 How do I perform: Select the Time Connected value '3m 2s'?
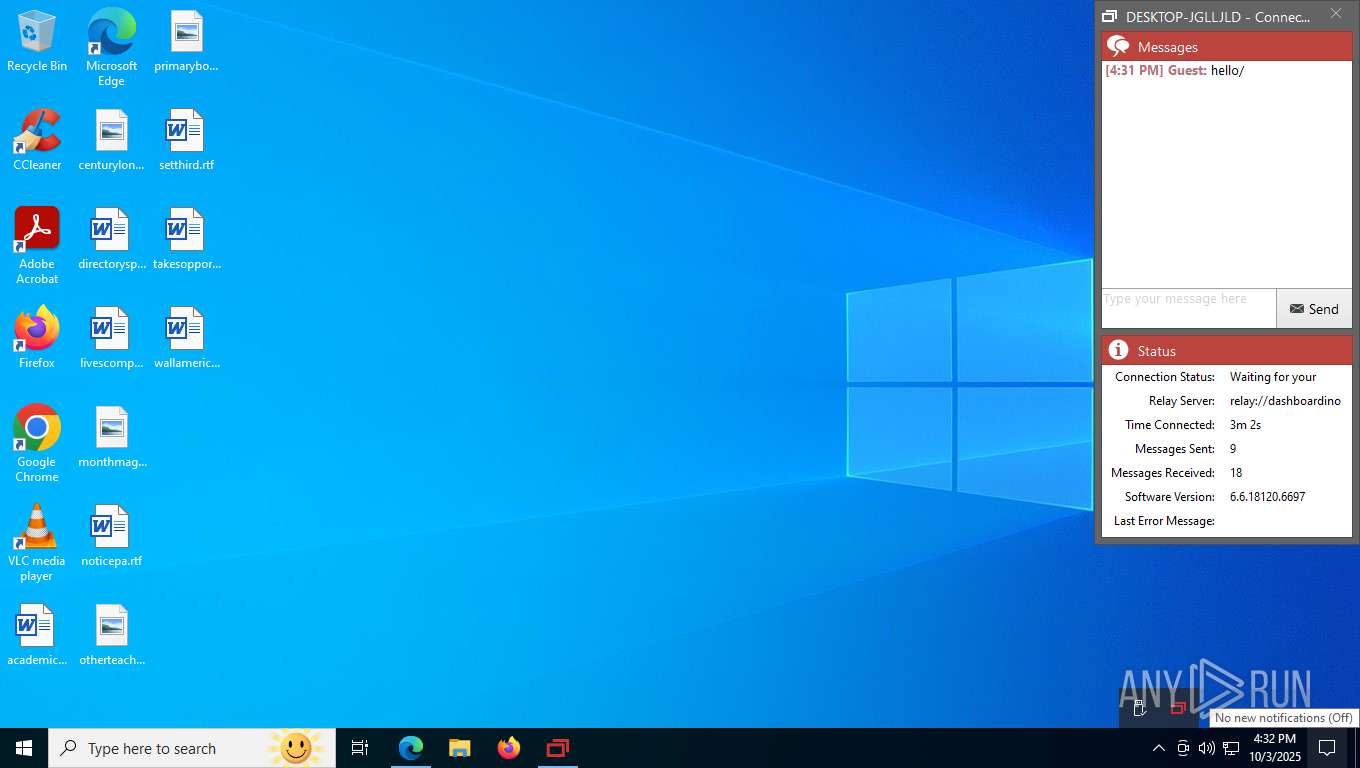(x=1245, y=425)
